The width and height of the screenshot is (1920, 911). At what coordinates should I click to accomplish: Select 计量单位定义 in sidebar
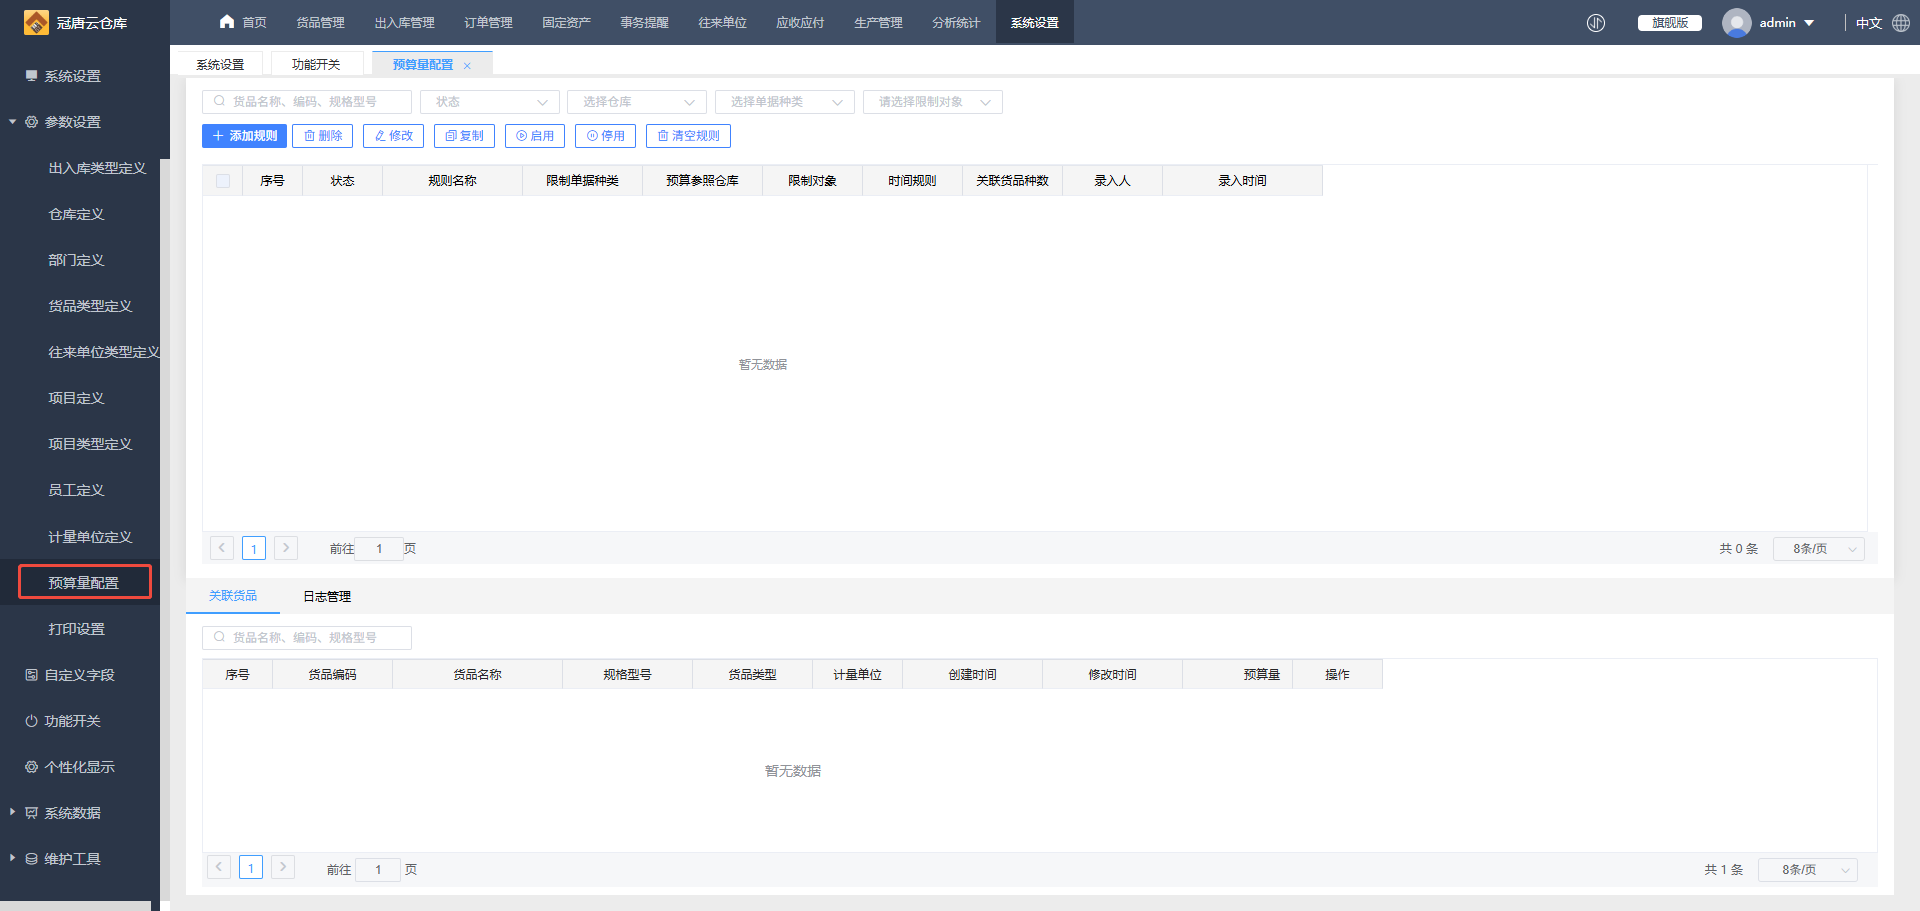(90, 537)
